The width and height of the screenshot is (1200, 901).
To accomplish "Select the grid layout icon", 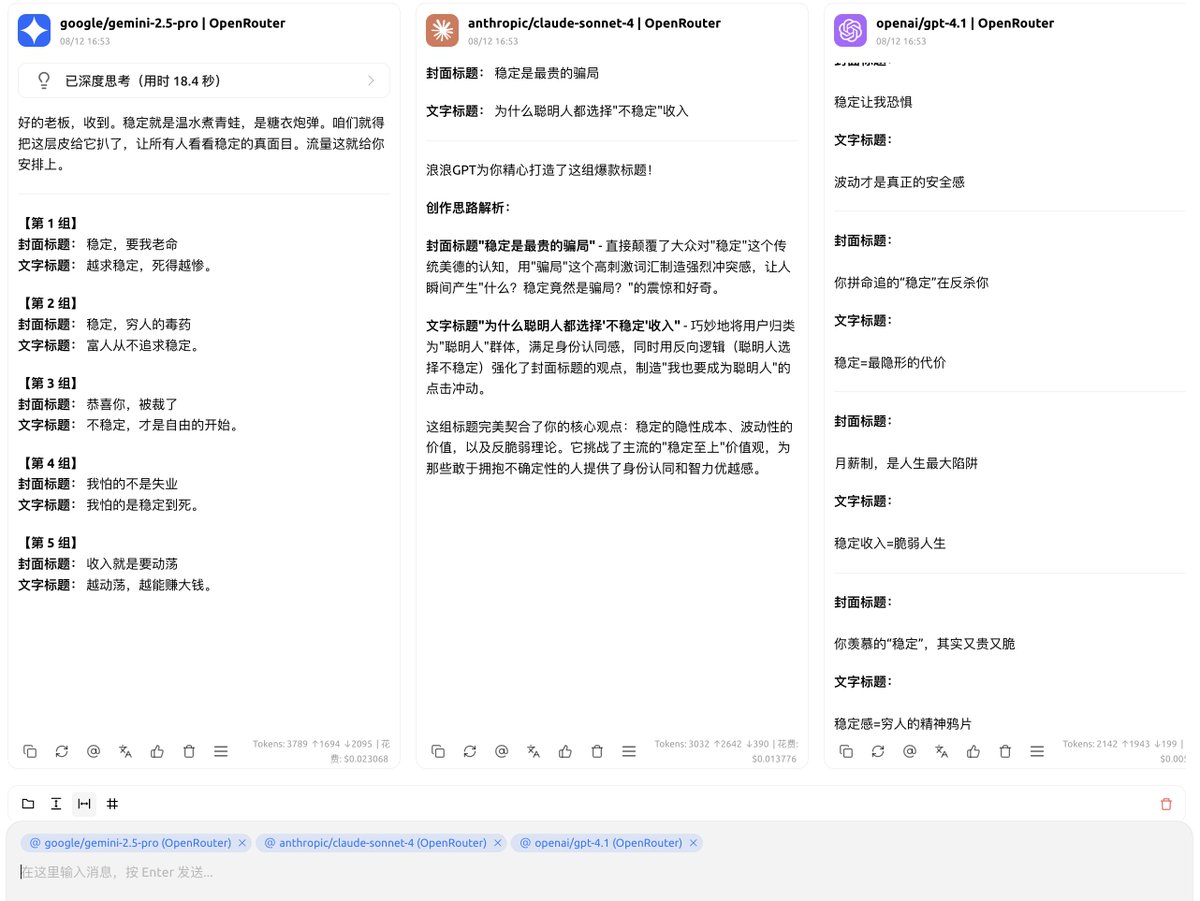I will 112,804.
